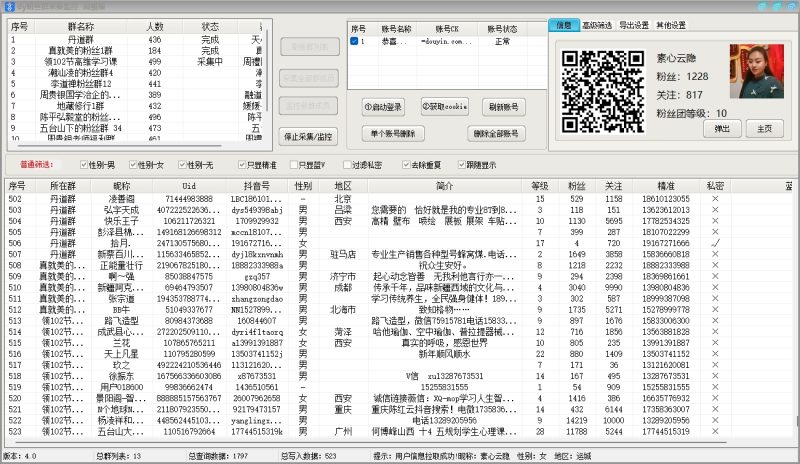
Task: Sort user table by the 昵称 header
Action: point(121,186)
